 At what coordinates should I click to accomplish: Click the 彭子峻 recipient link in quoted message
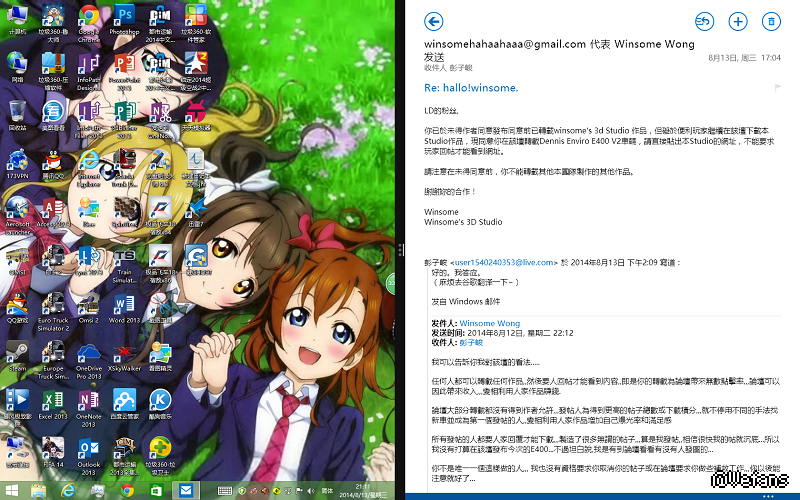click(471, 342)
